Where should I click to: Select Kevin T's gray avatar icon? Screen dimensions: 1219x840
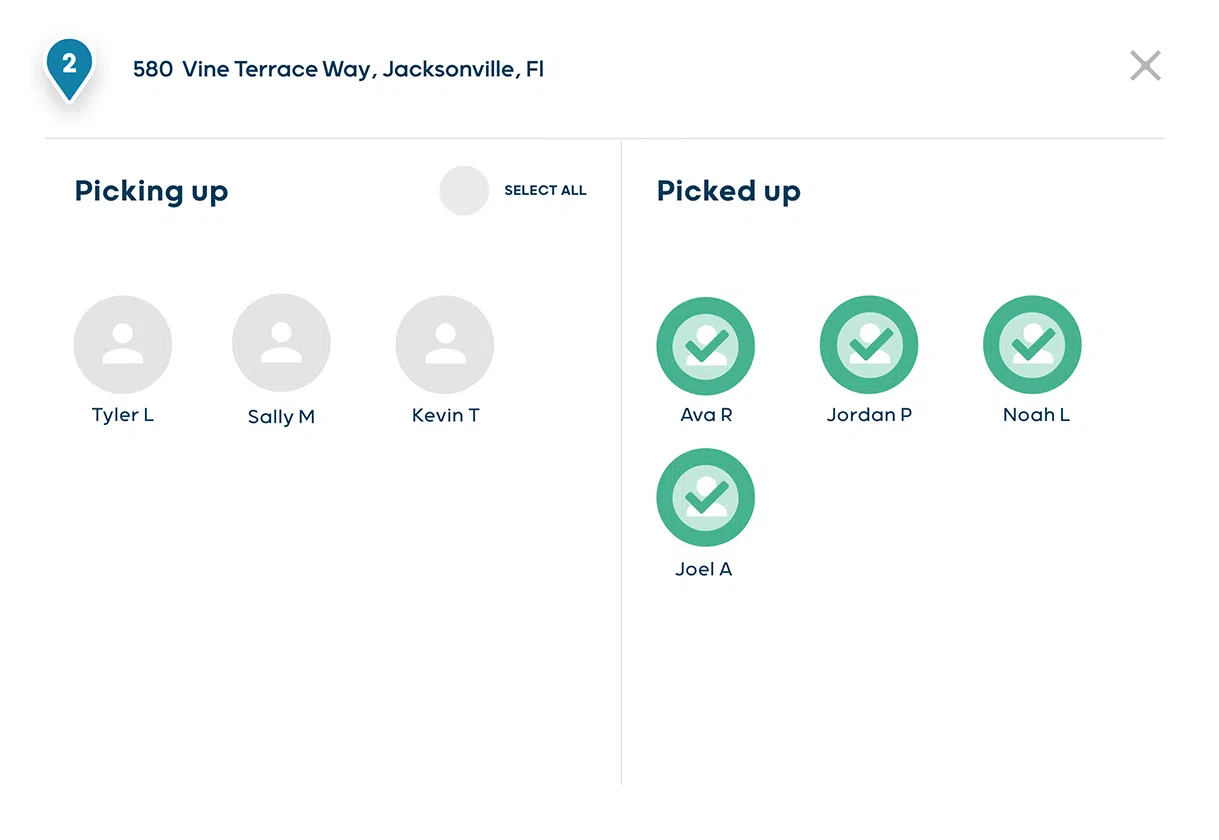point(445,345)
